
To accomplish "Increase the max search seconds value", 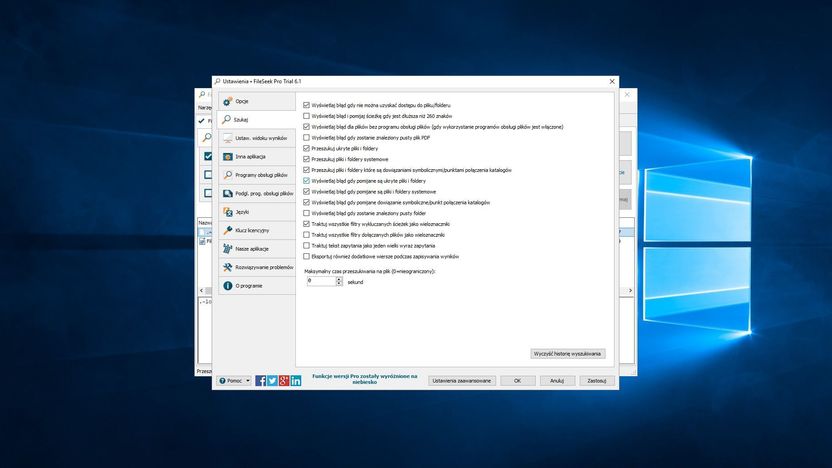I will 339,279.
